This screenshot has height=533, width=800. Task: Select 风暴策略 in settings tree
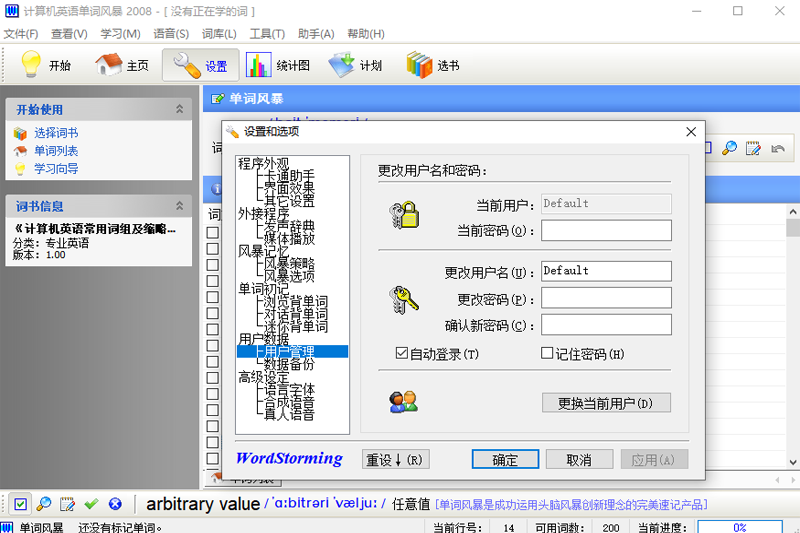tap(289, 264)
